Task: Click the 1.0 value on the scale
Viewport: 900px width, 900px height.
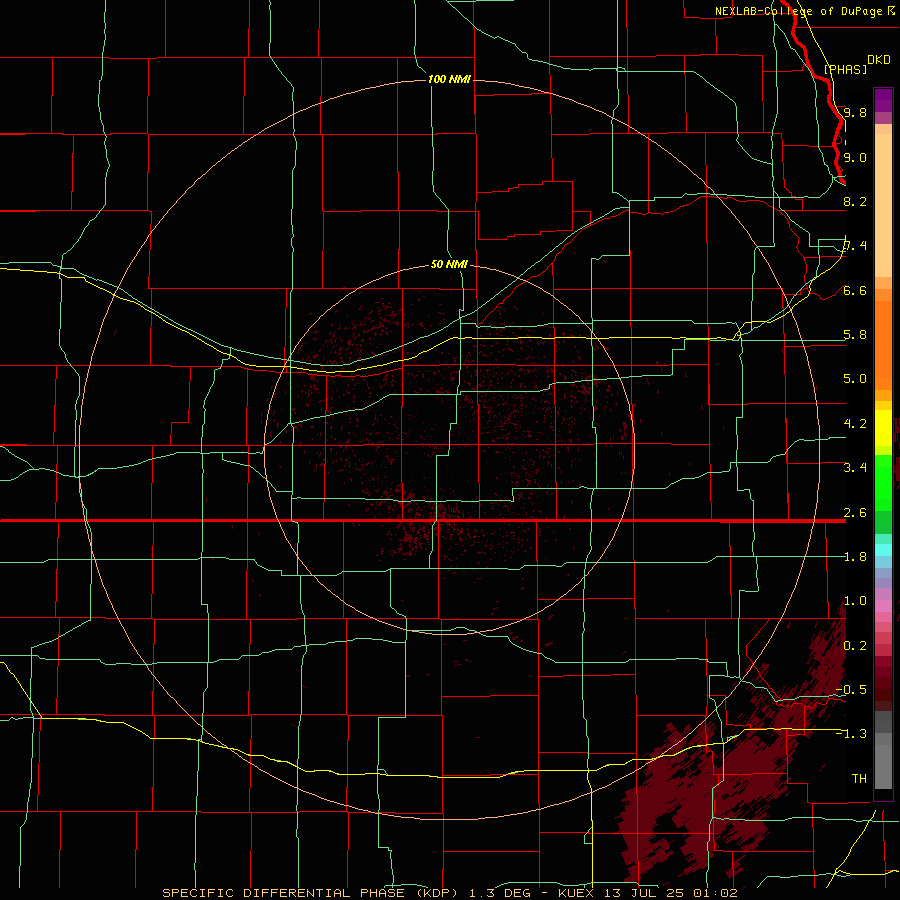Action: click(855, 601)
